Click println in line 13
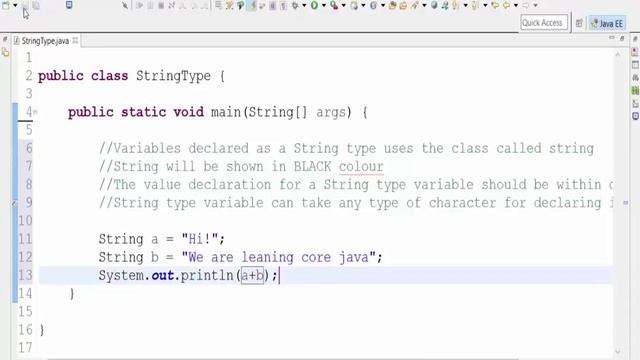The width and height of the screenshot is (640, 360). coord(207,276)
